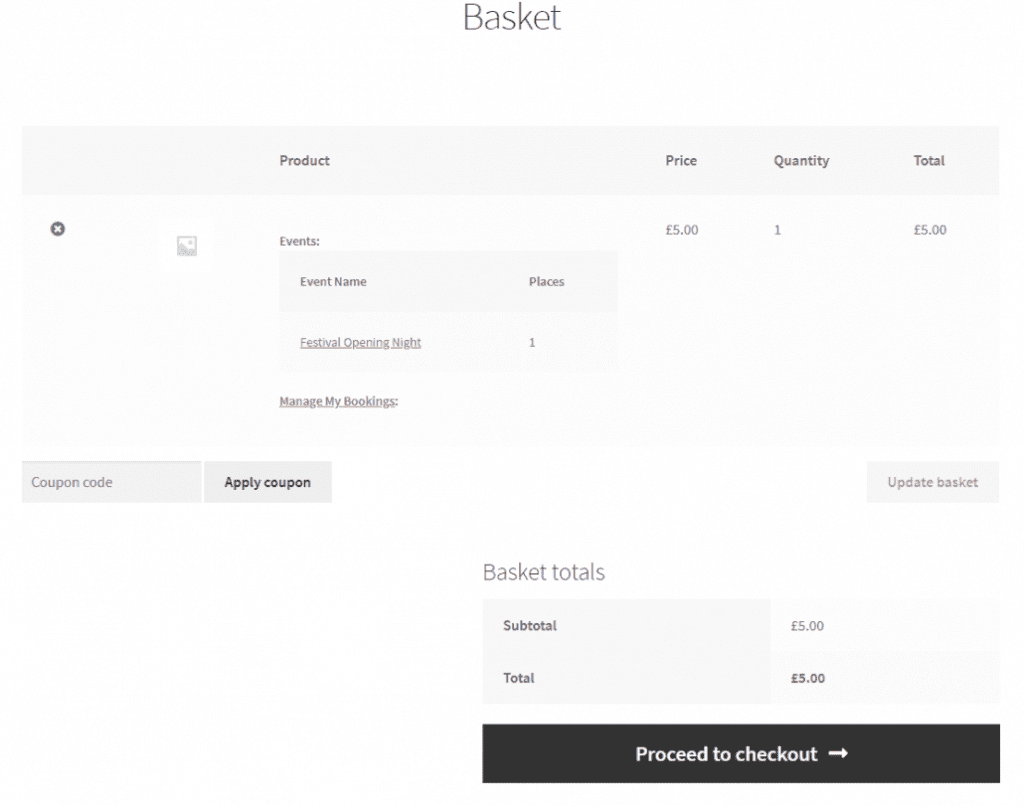The image size is (1024, 806).
Task: Click the Total column header in the table
Action: 928,160
